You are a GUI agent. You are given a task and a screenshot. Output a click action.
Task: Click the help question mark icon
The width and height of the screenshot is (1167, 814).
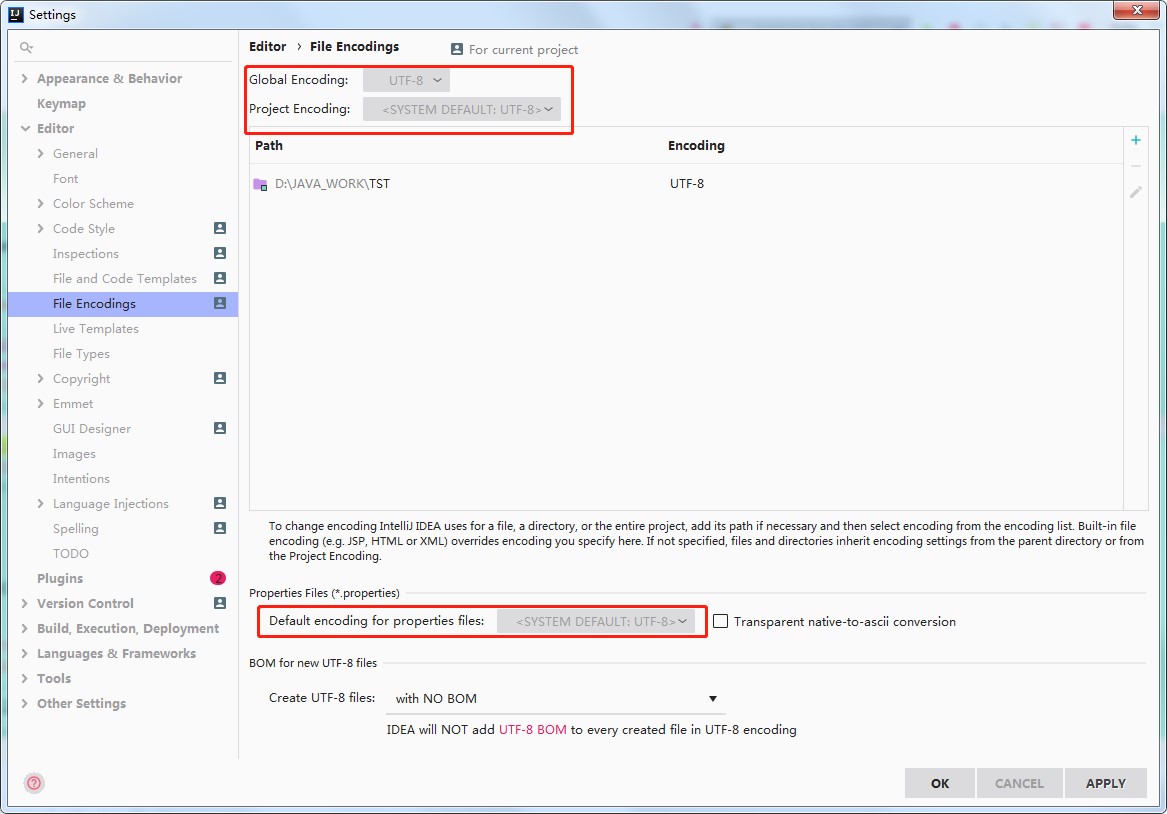pyautogui.click(x=34, y=783)
